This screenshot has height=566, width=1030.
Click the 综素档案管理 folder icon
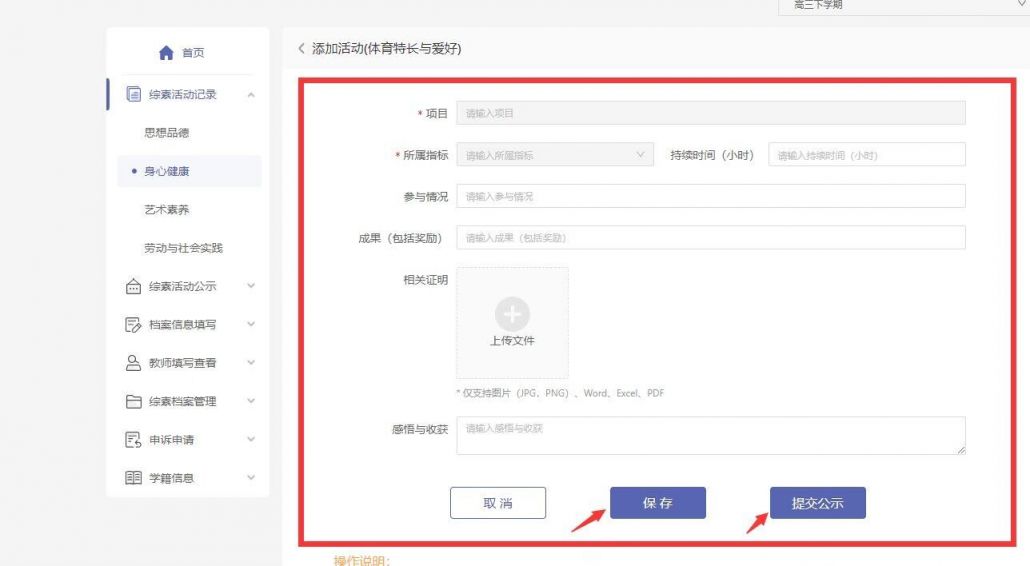click(133, 401)
